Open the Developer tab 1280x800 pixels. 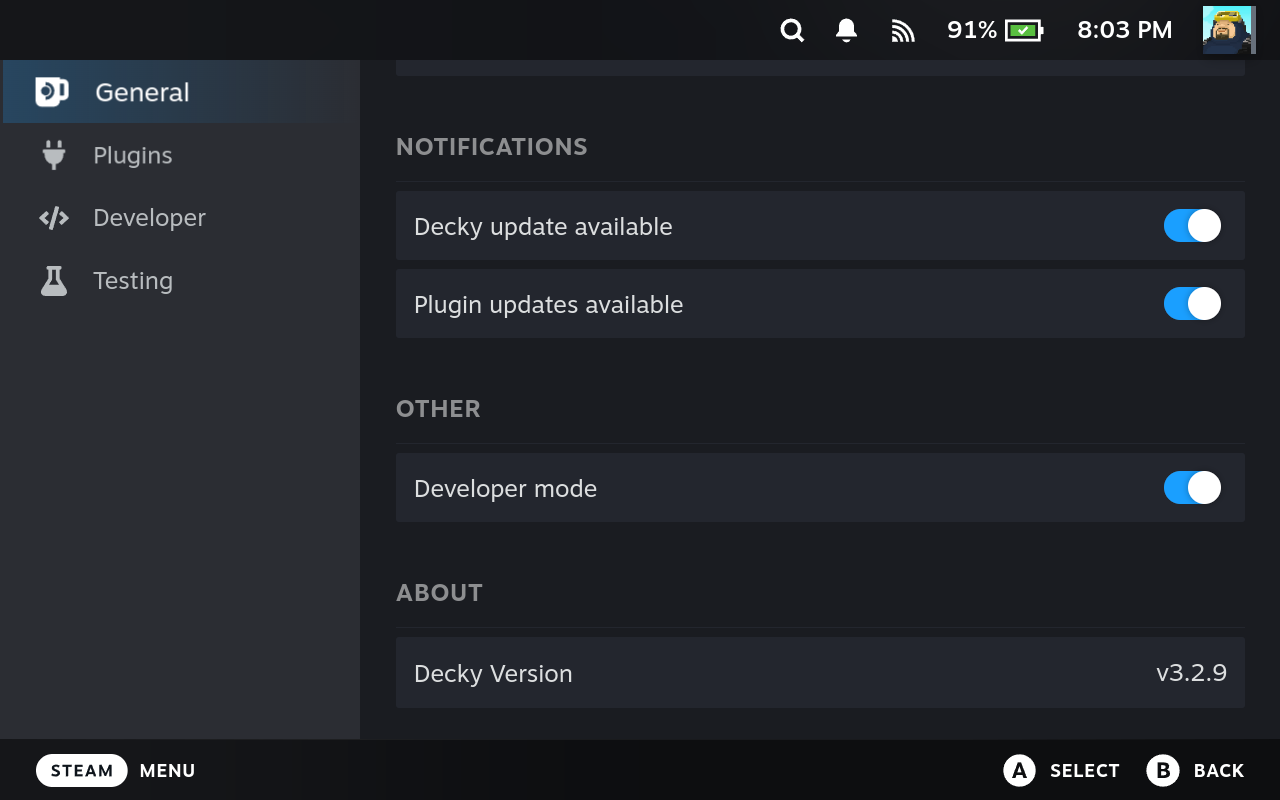click(181, 218)
